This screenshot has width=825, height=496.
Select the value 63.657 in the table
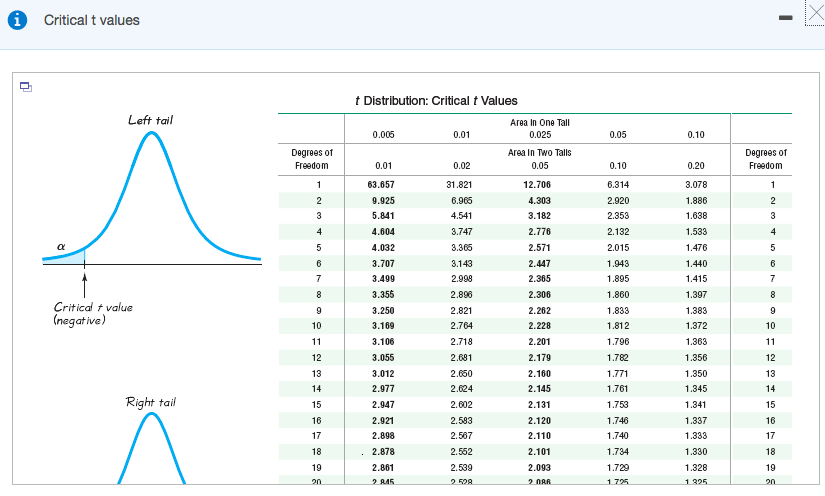pos(381,184)
